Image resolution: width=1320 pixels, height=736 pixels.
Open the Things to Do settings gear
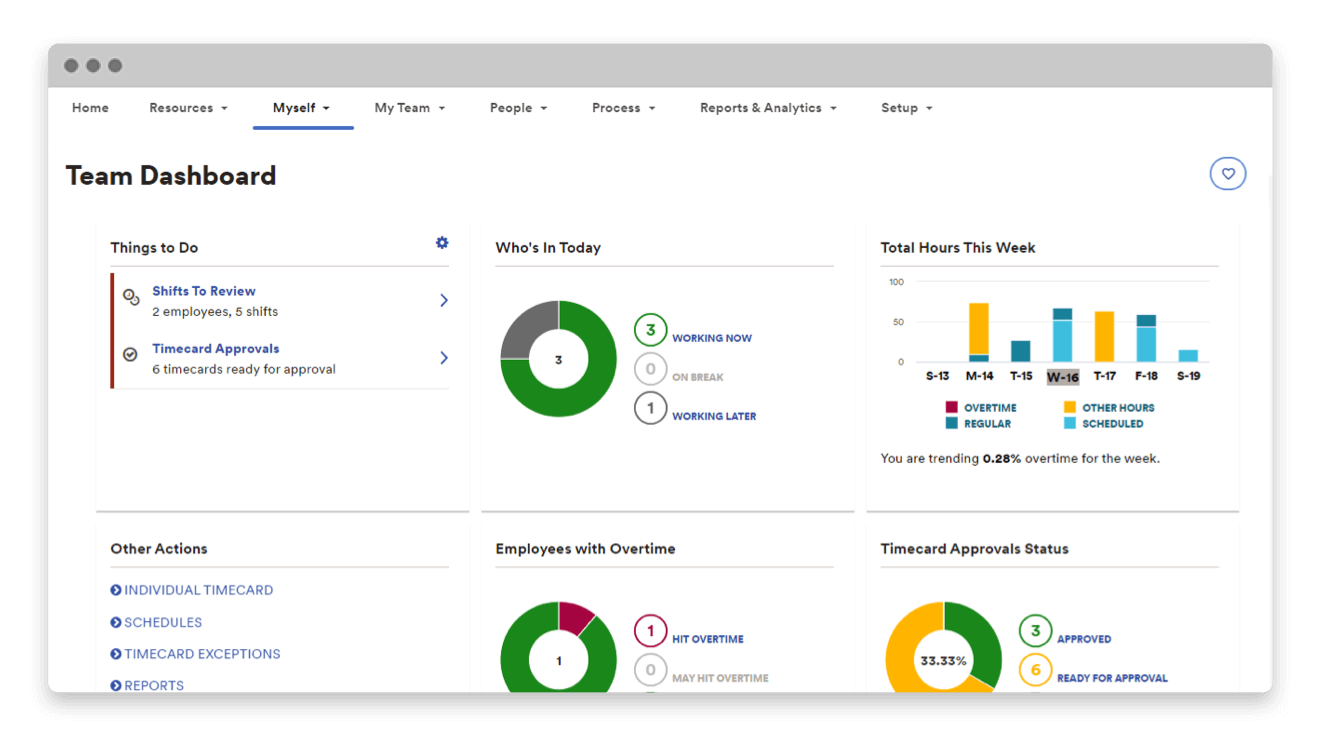pos(441,242)
